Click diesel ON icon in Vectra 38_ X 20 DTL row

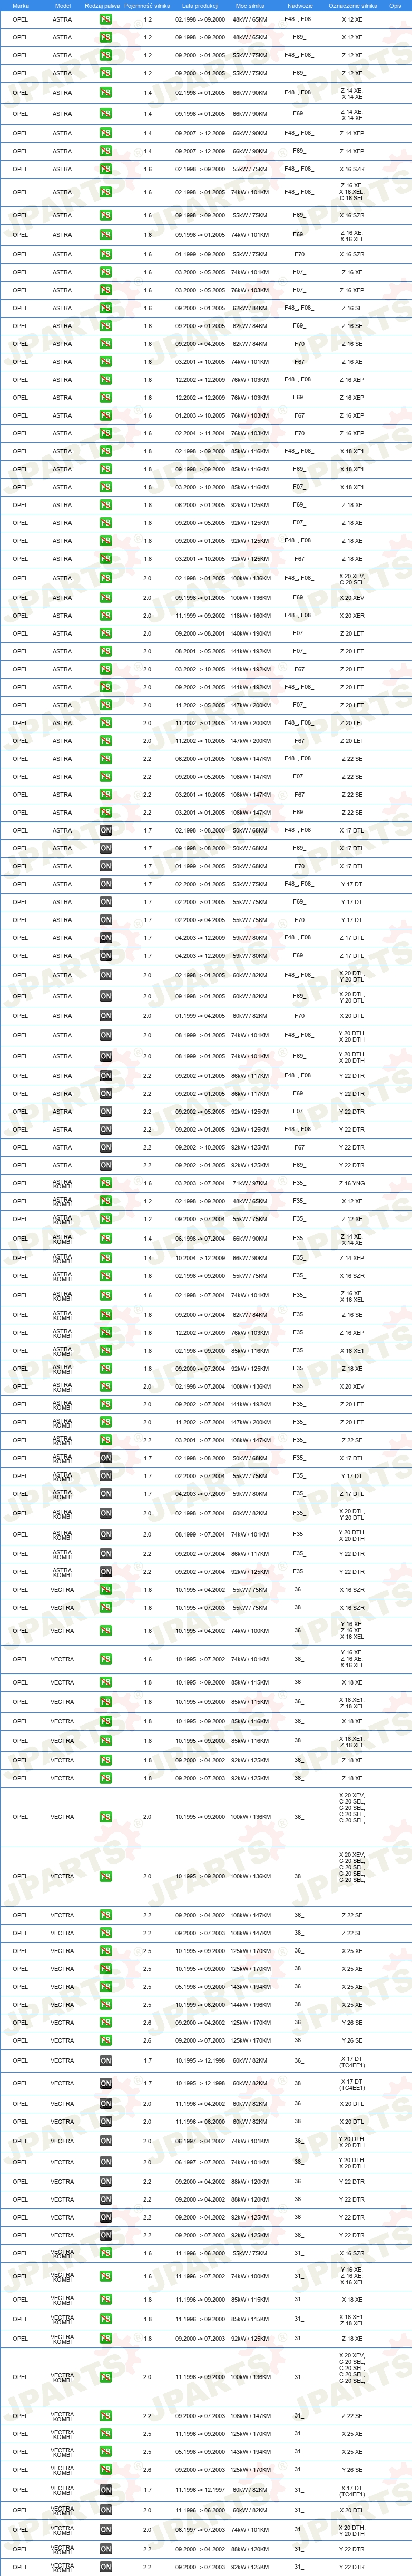click(105, 2122)
